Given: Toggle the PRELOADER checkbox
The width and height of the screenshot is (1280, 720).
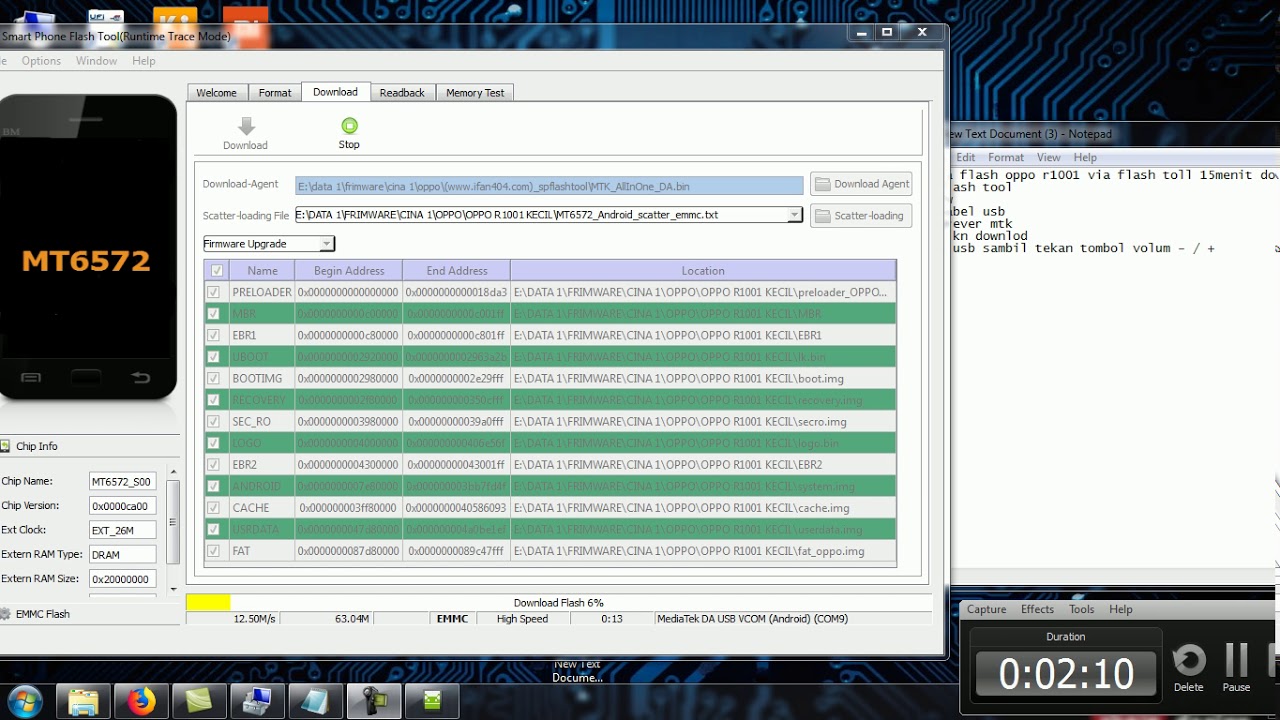Looking at the screenshot, I should tap(213, 292).
